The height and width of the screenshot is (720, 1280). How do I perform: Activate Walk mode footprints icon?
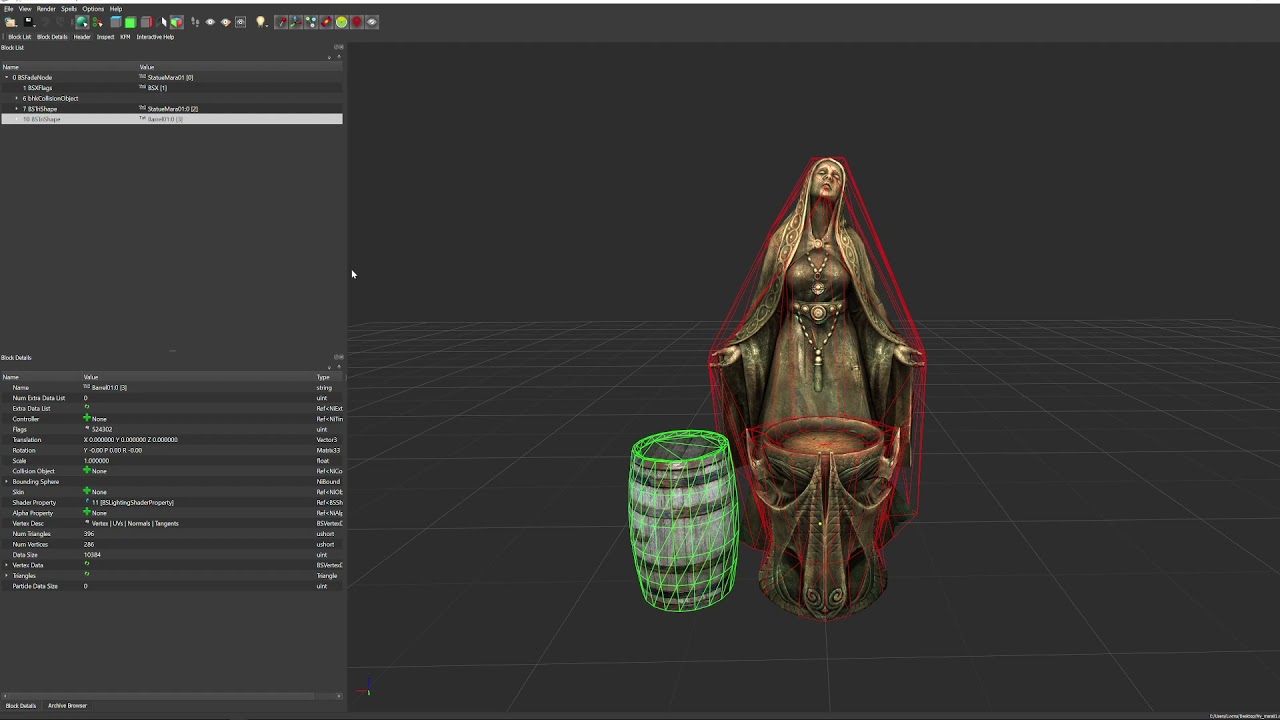point(195,22)
